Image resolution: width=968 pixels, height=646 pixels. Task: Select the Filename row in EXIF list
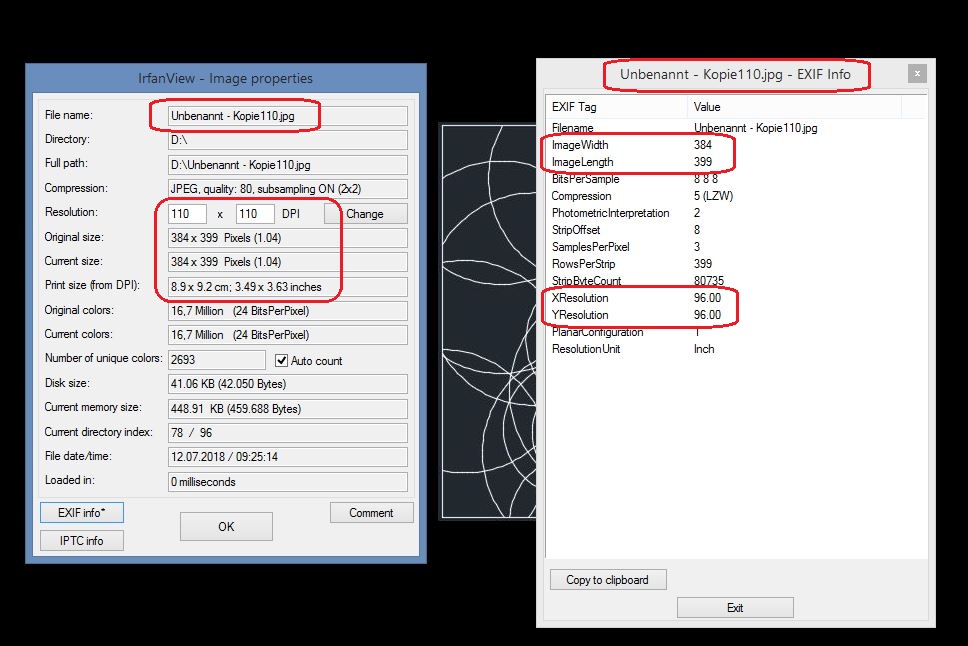click(x=736, y=128)
